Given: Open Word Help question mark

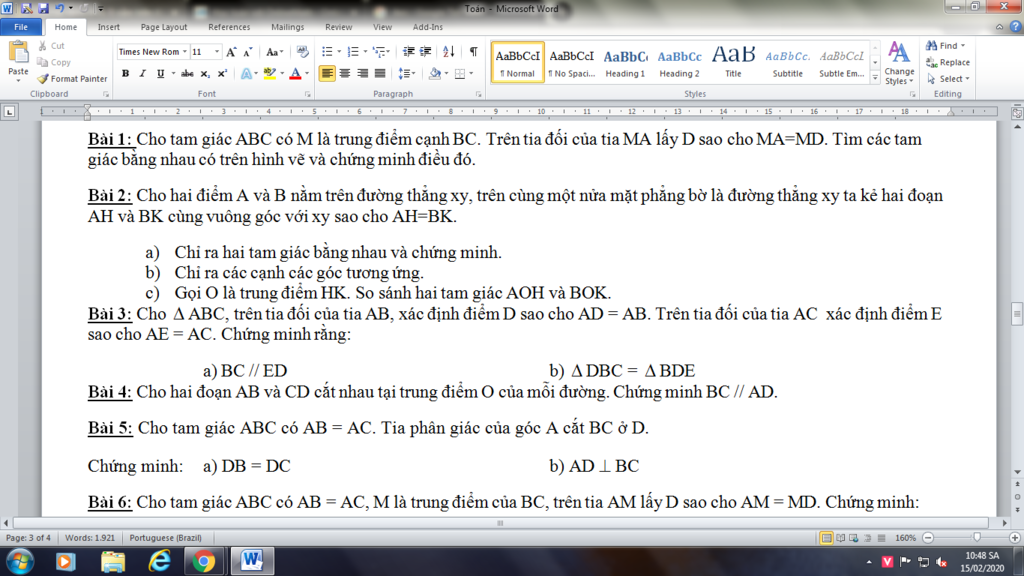Looking at the screenshot, I should pos(1015,27).
